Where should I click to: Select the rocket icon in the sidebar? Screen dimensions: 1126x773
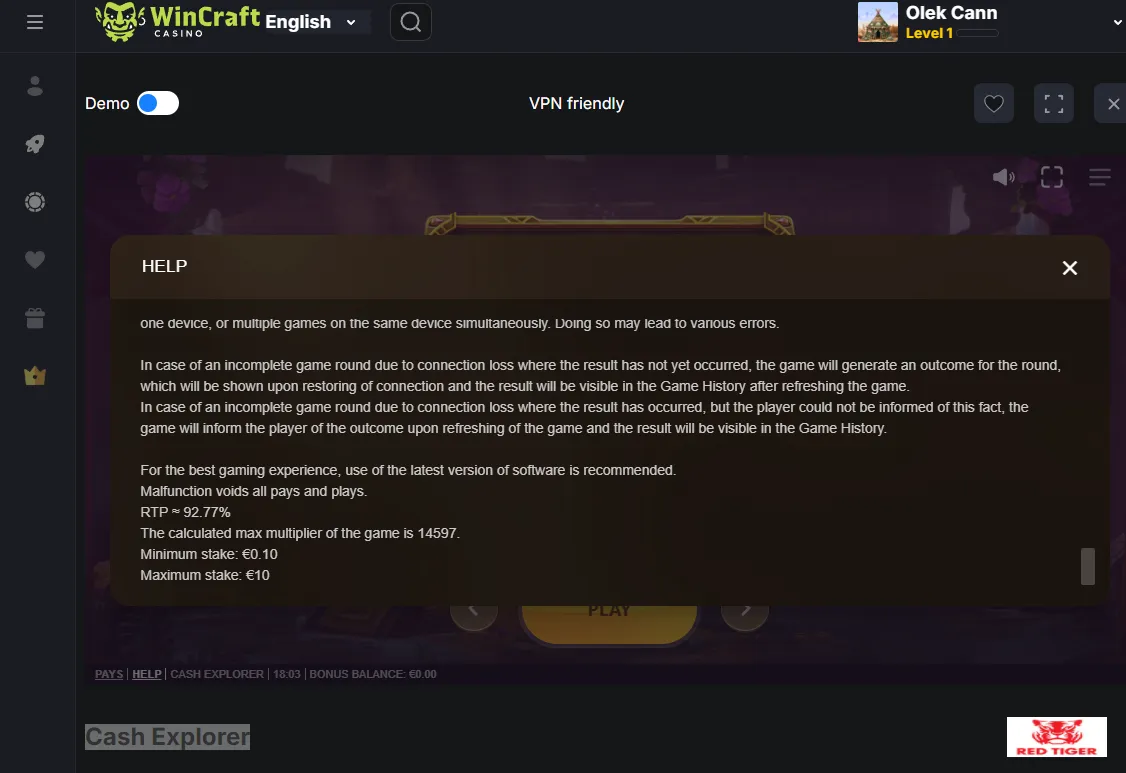pyautogui.click(x=34, y=144)
